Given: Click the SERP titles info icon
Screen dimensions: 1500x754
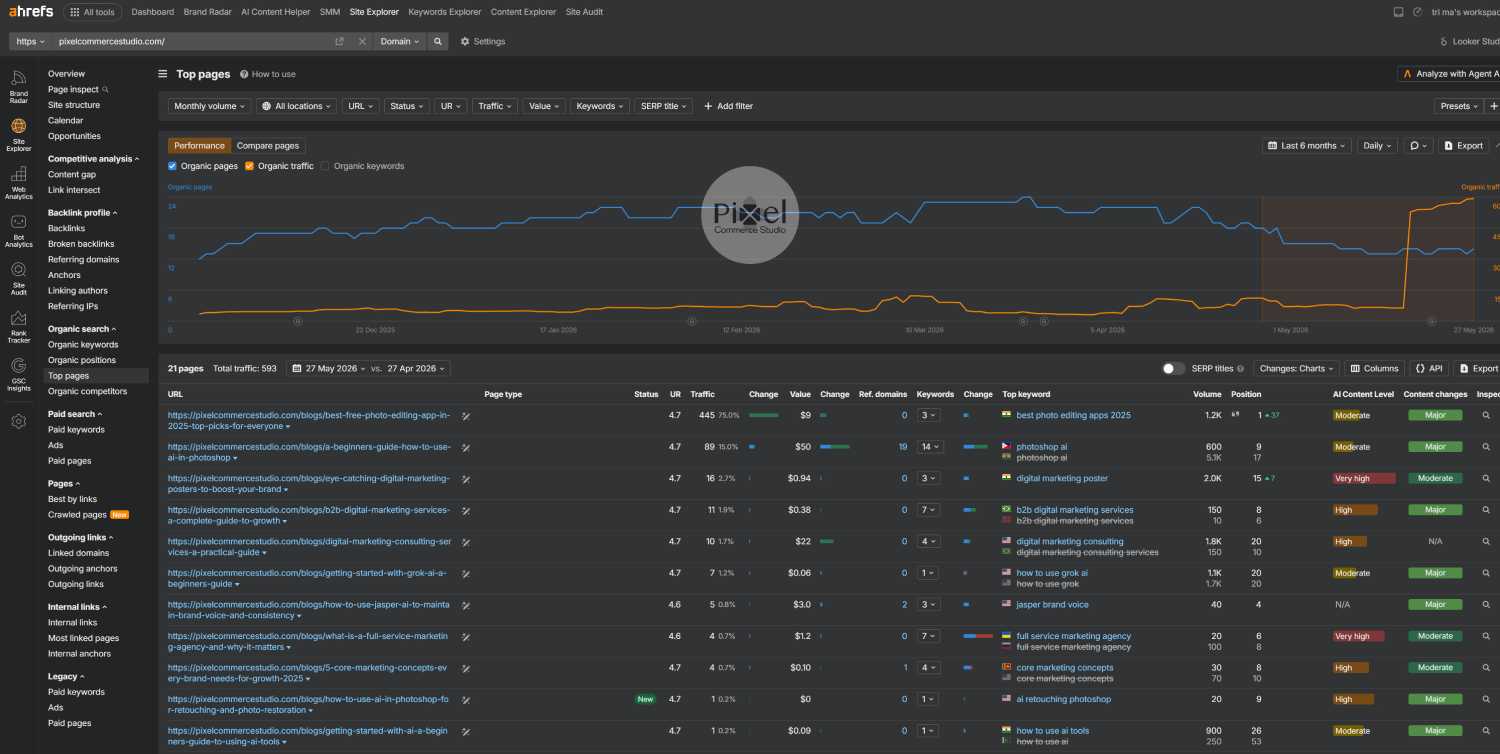Looking at the screenshot, I should pyautogui.click(x=1241, y=369).
